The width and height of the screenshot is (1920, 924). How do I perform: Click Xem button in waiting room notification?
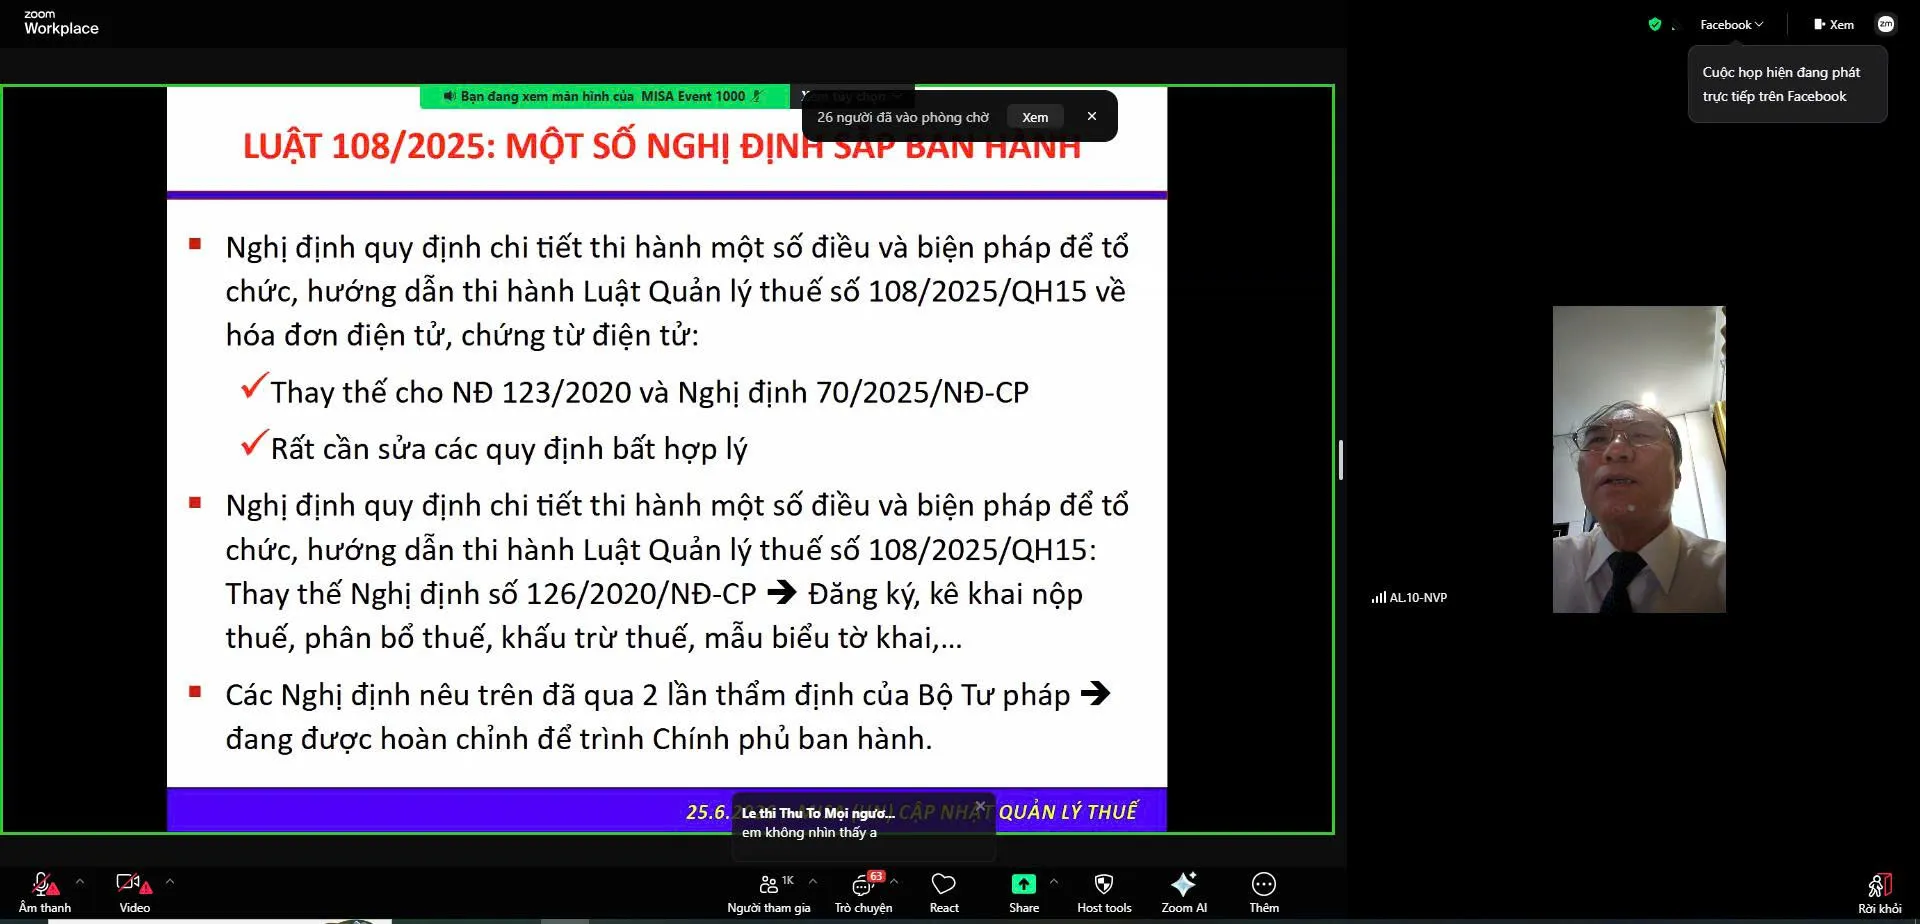point(1035,117)
